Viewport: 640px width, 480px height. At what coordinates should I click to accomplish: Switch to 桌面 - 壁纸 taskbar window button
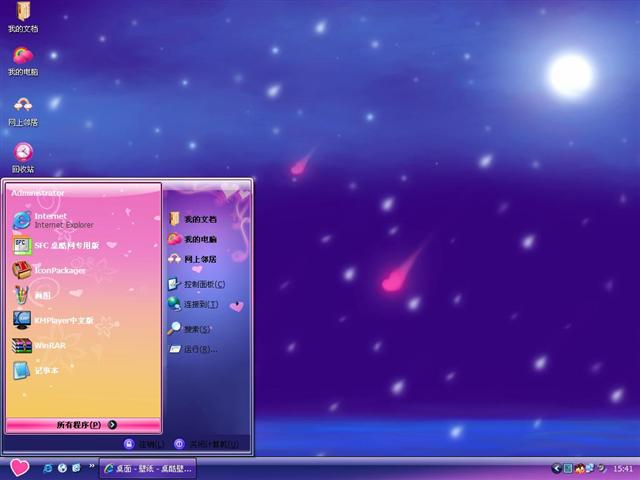pyautogui.click(x=148, y=469)
